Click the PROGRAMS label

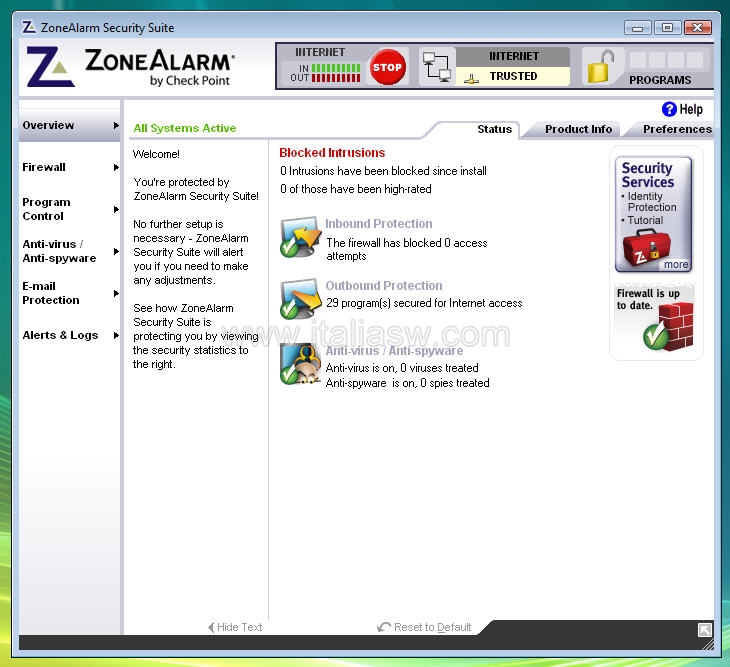660,80
